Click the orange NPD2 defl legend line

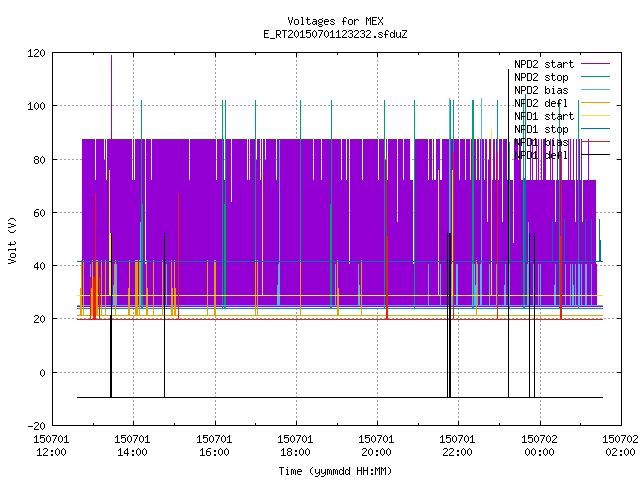(x=595, y=103)
